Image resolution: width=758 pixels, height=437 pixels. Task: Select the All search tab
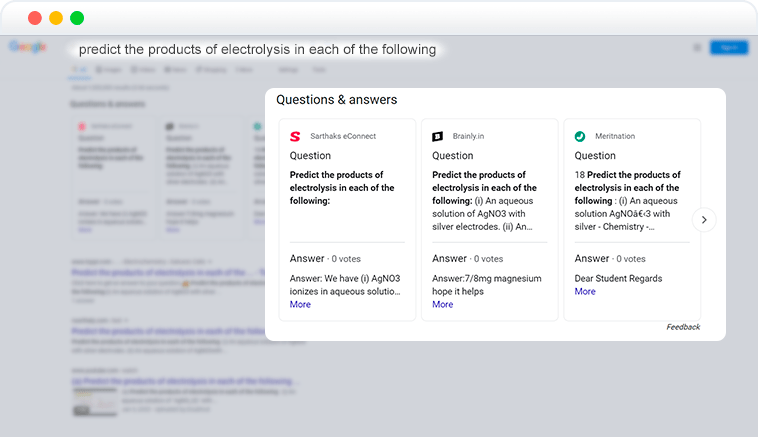(80, 70)
